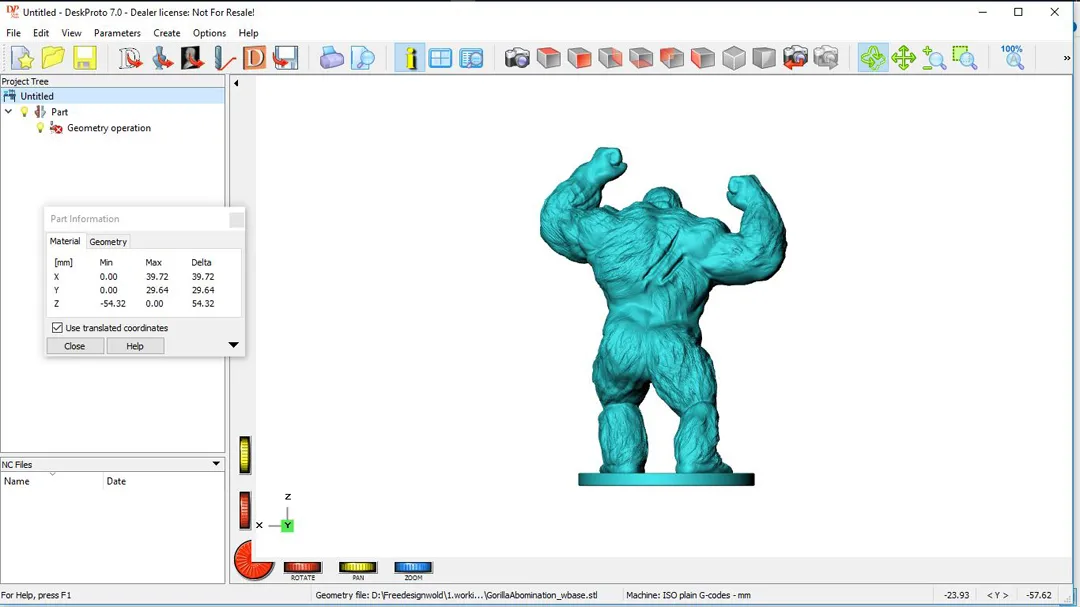Image resolution: width=1080 pixels, height=607 pixels.
Task: Open the Edit menu
Action: tap(41, 33)
